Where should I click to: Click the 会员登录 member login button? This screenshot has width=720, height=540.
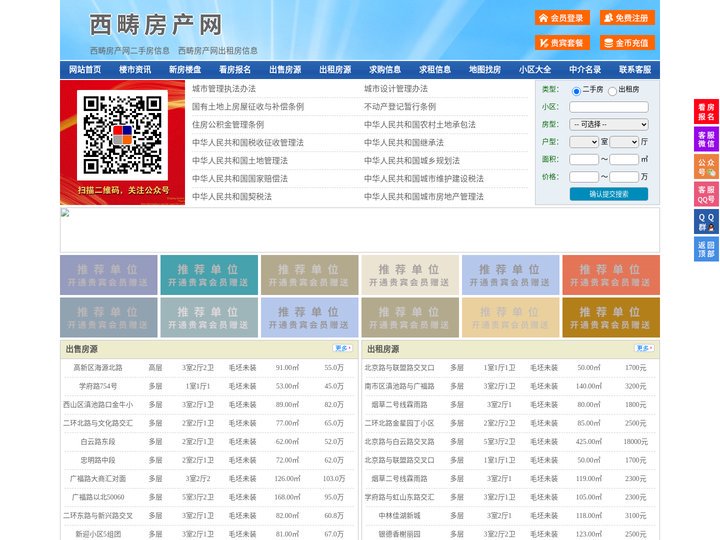point(562,18)
